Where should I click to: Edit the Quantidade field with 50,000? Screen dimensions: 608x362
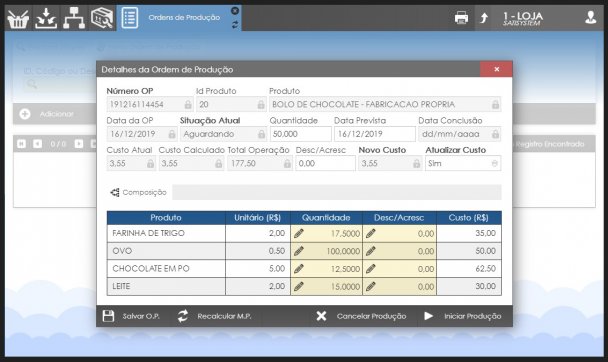[x=301, y=134]
